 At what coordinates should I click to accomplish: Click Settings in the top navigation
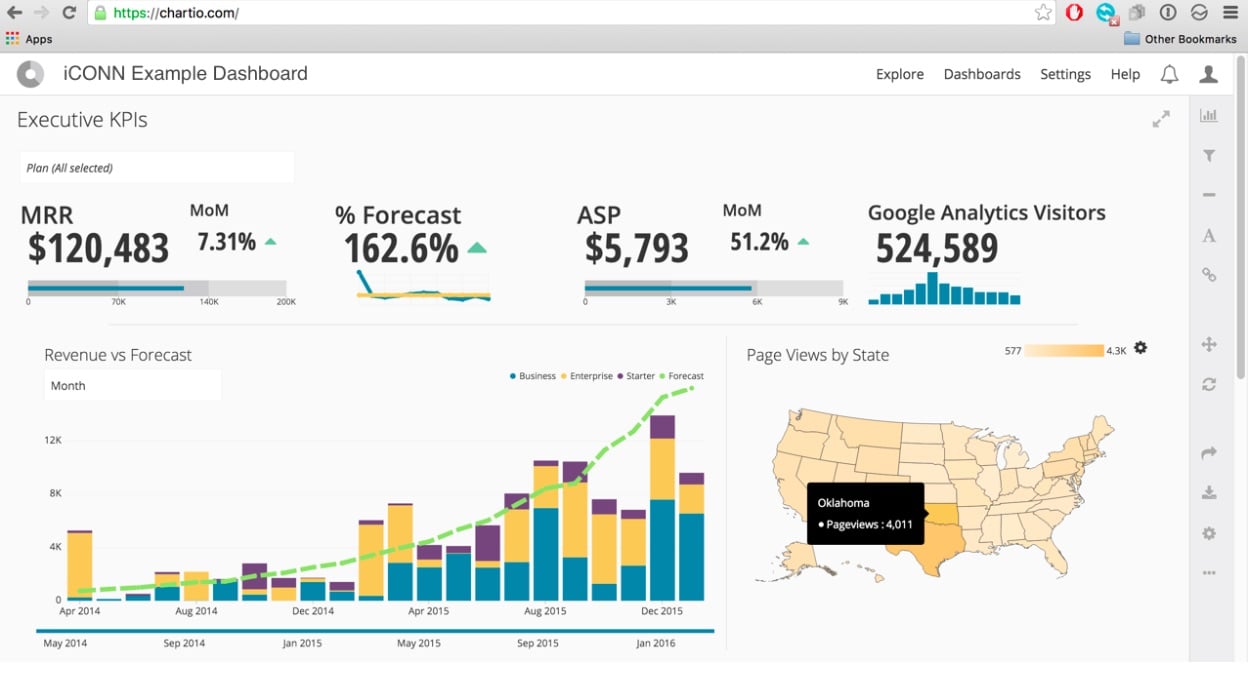tap(1065, 74)
